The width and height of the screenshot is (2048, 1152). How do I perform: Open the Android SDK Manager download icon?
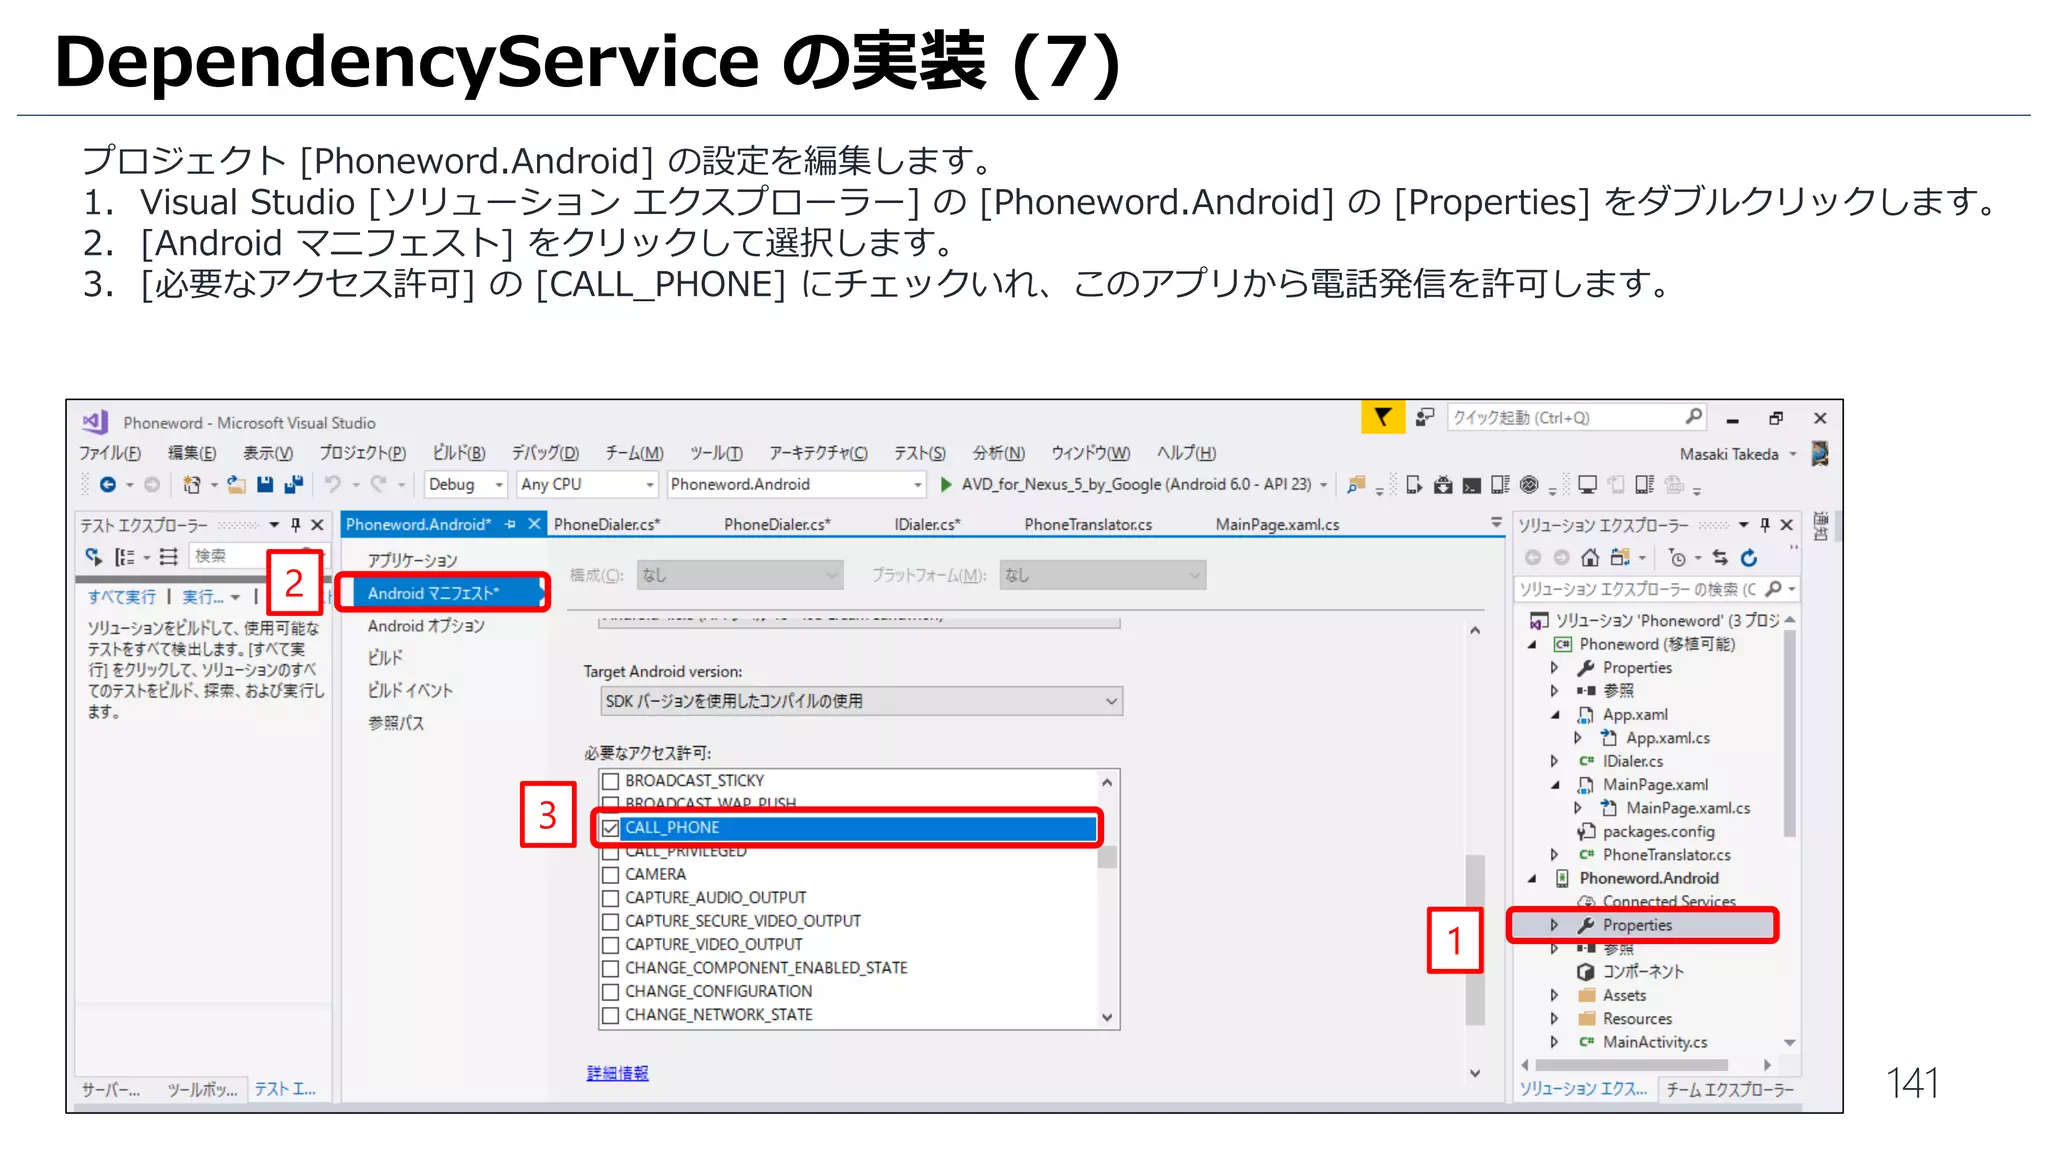tap(1443, 485)
